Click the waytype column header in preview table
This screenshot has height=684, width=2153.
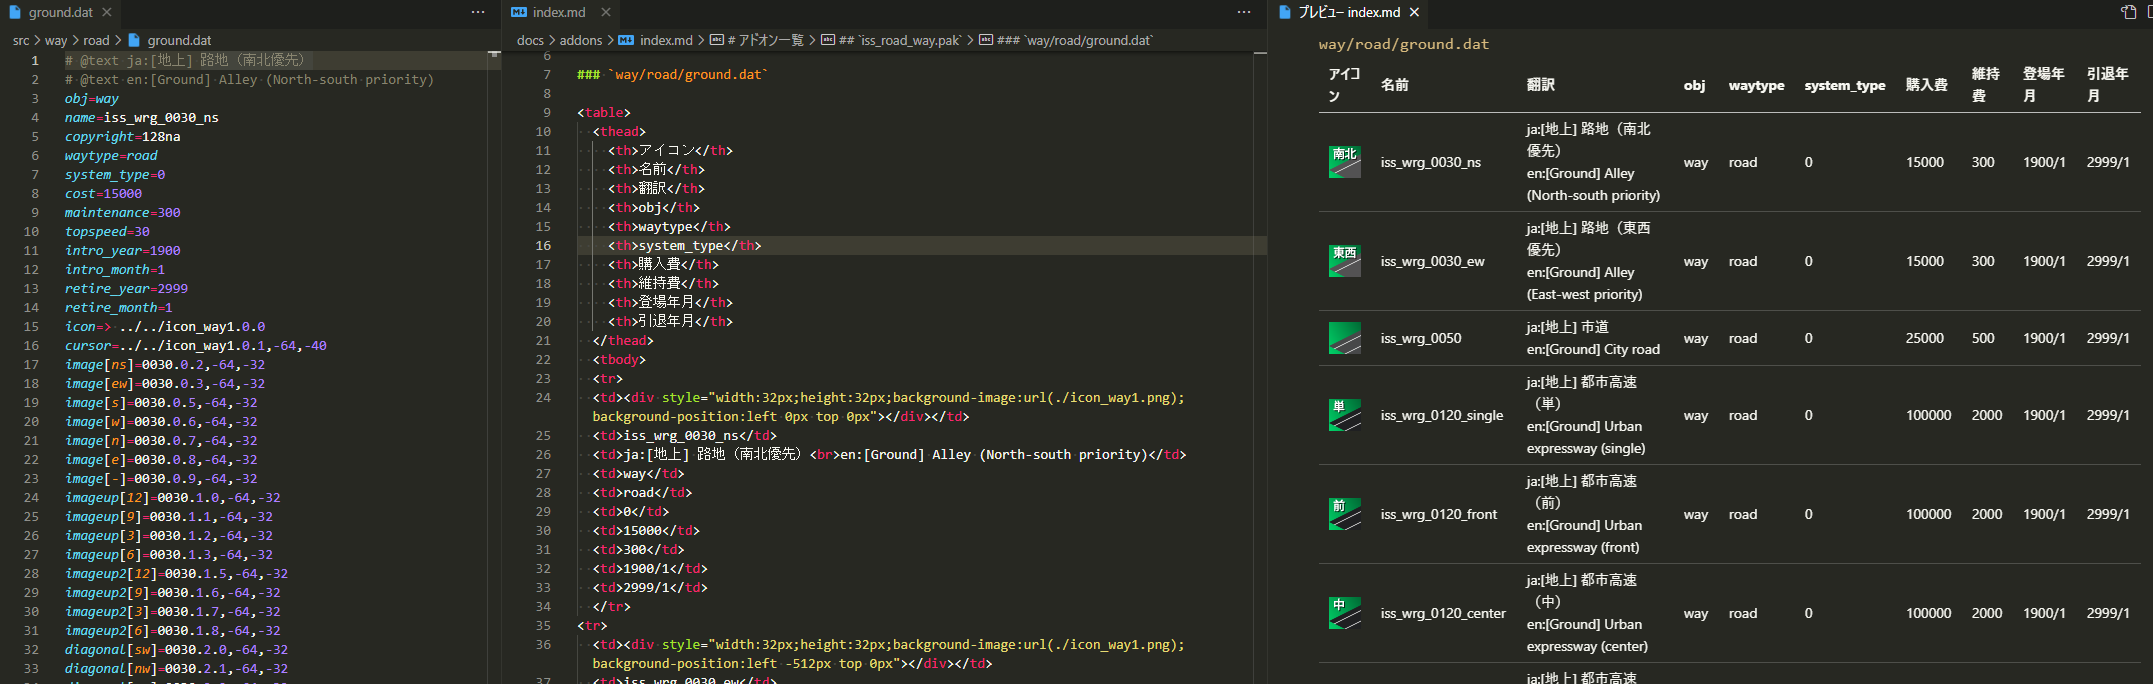click(1756, 85)
